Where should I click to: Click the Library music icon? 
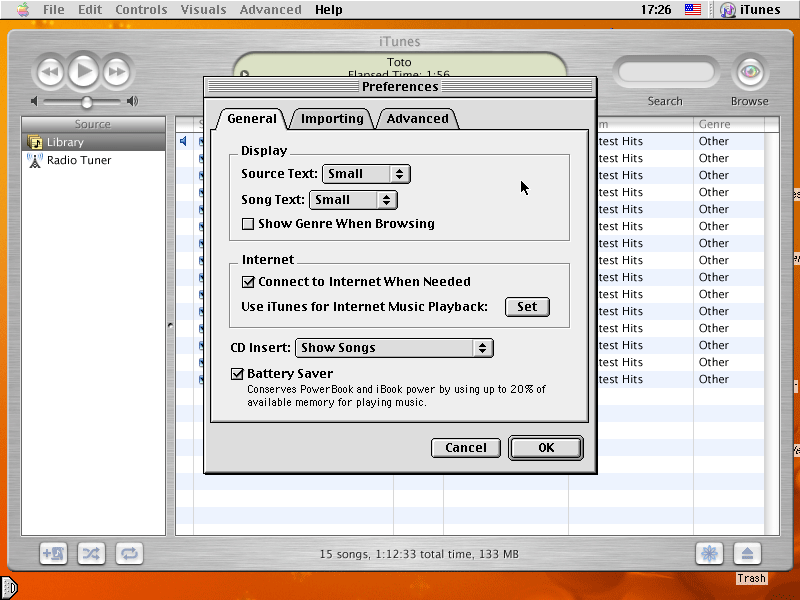click(35, 142)
